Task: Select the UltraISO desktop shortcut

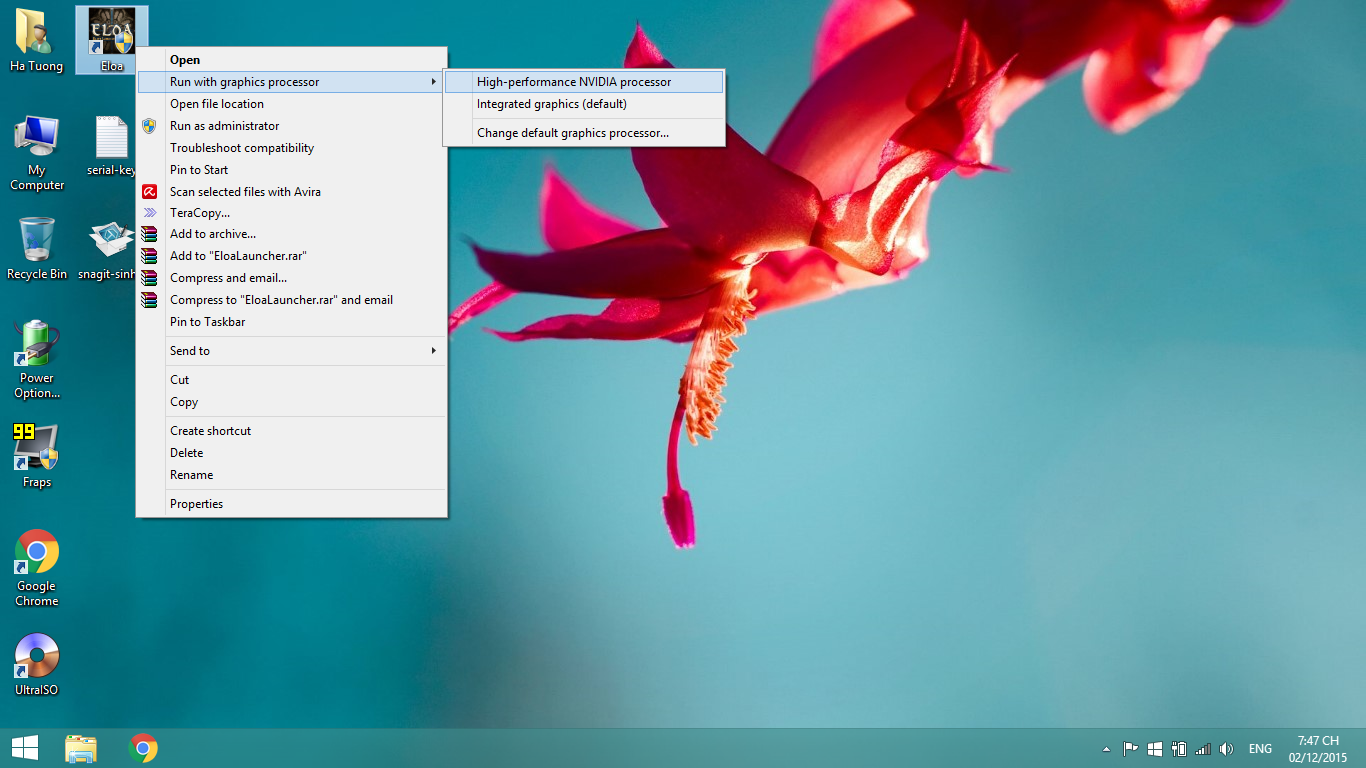Action: (37, 665)
